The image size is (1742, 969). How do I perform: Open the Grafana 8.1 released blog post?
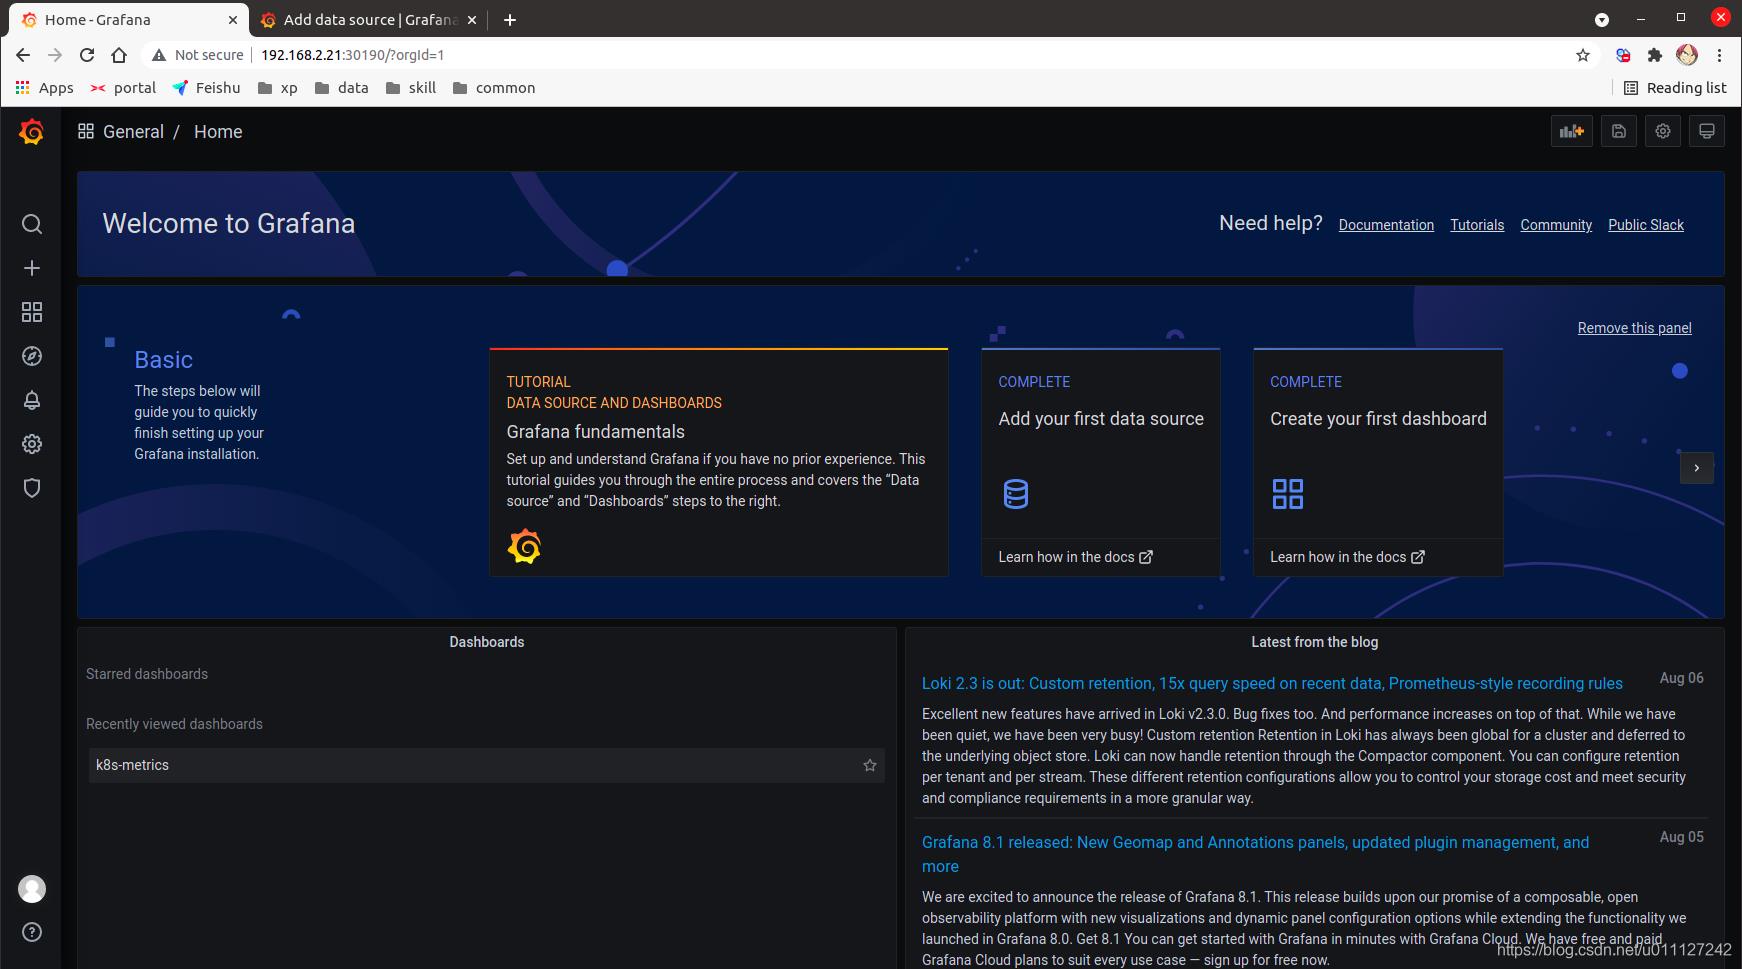[1255, 854]
